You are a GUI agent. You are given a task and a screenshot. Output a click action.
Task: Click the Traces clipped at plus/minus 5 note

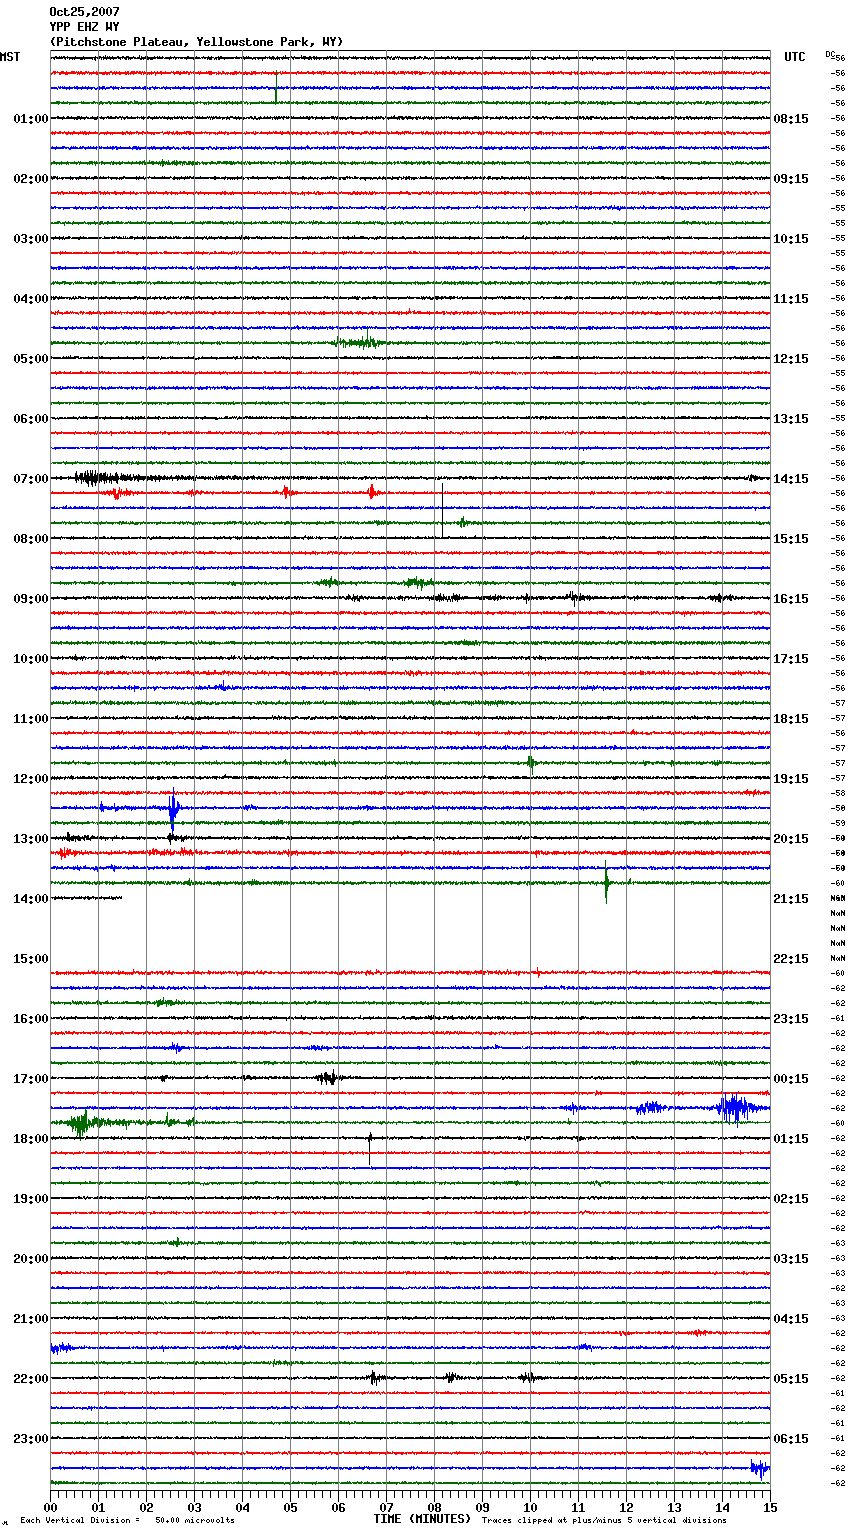604,1521
